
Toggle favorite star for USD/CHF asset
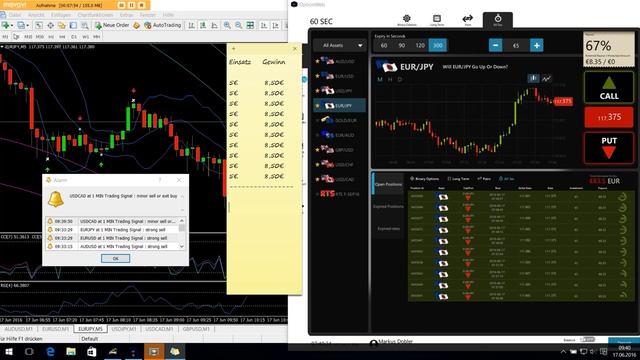[317, 164]
